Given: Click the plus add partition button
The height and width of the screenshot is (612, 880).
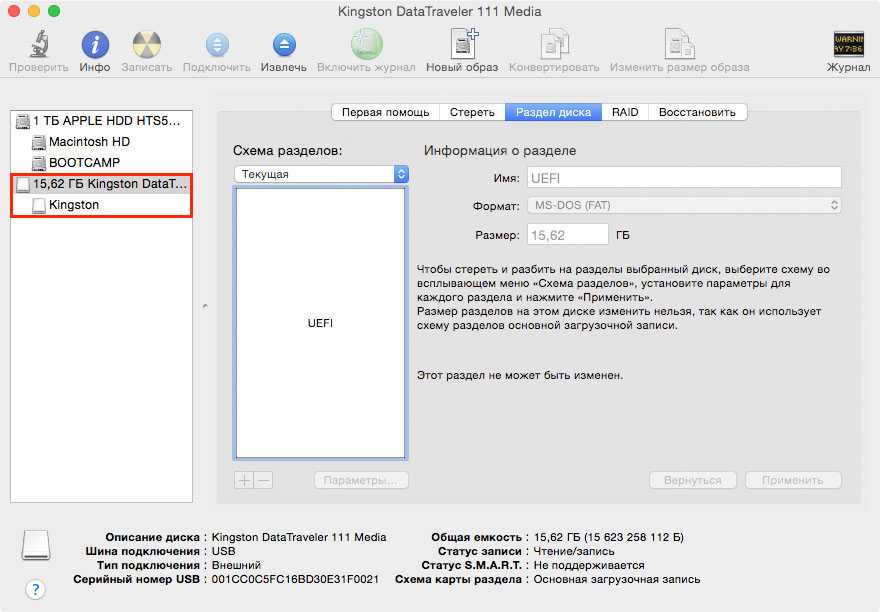Looking at the screenshot, I should point(244,481).
